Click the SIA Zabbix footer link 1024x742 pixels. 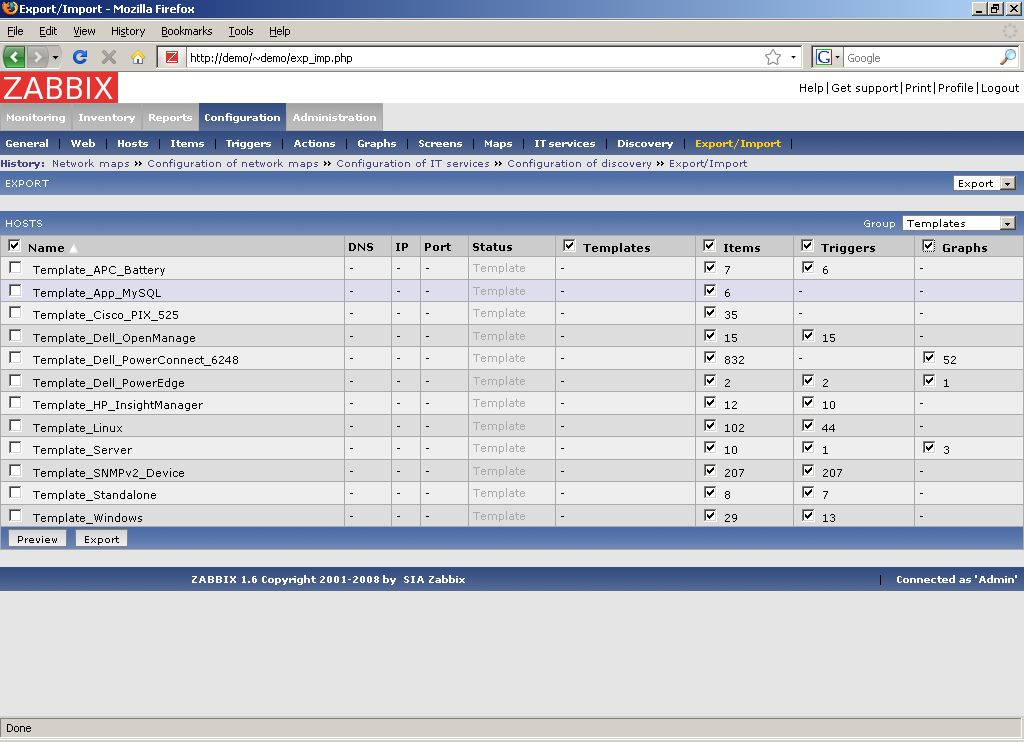pos(434,579)
